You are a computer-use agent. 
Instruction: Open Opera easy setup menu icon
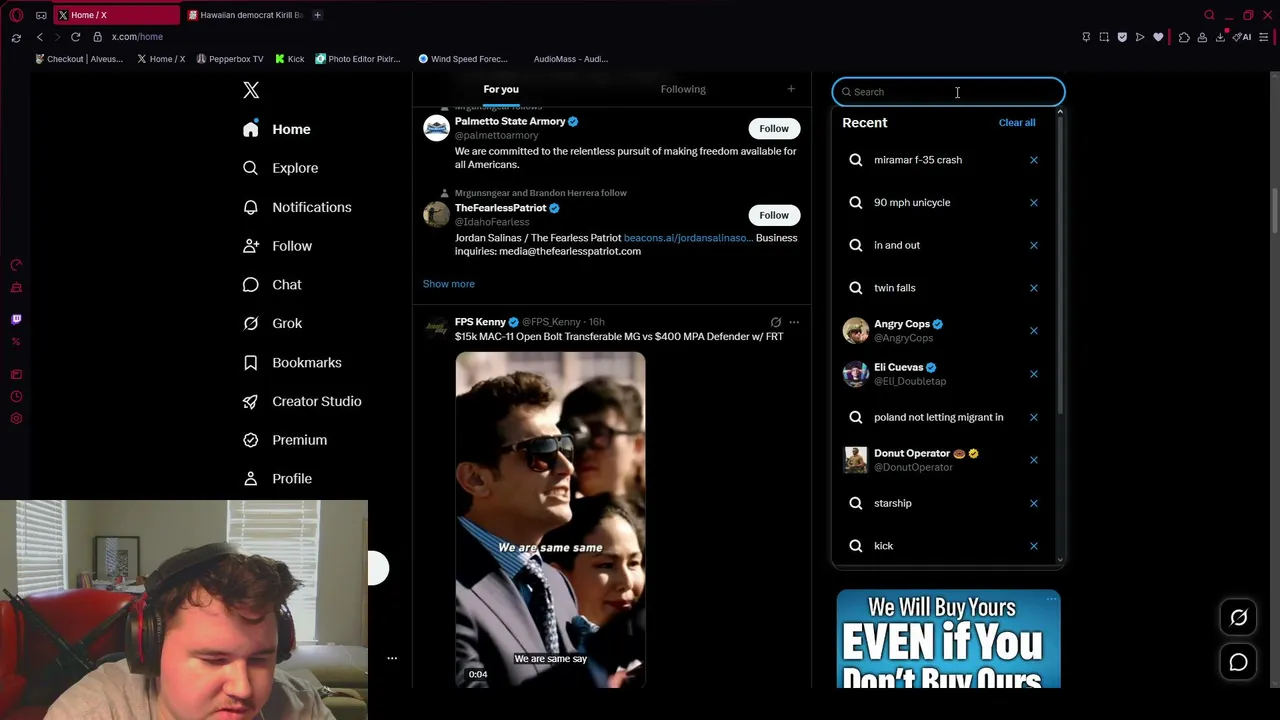click(x=1264, y=37)
